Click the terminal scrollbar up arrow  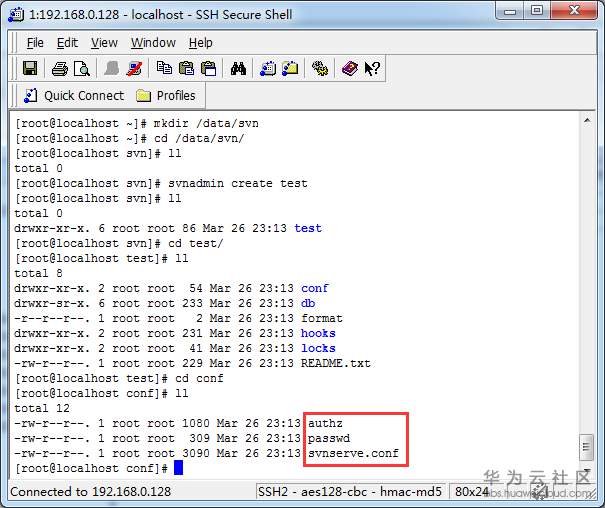[587, 120]
